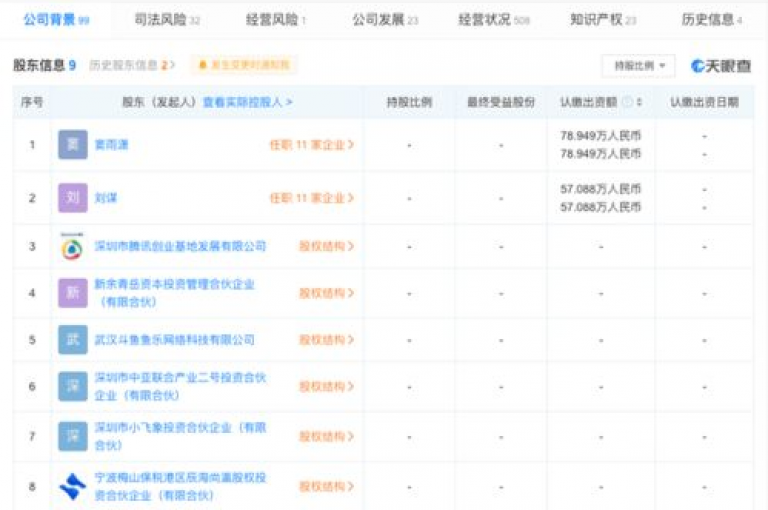This screenshot has width=768, height=510.
Task: Open 宁波梅山保税港区辰海尚瀛股权投资 link
Action: coord(180,486)
